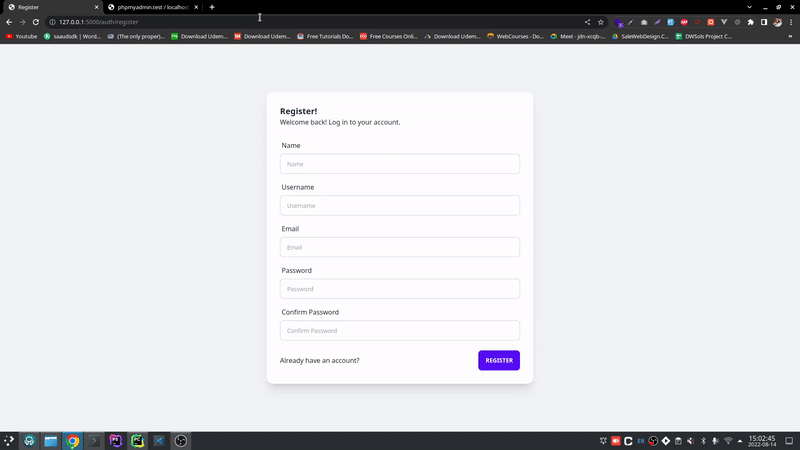Click the keyboard layout EN indicator

pyautogui.click(x=641, y=441)
